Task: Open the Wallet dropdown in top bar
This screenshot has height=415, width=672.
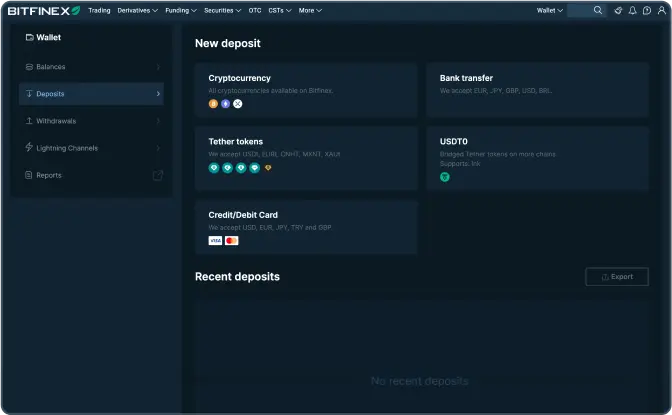Action: [549, 10]
